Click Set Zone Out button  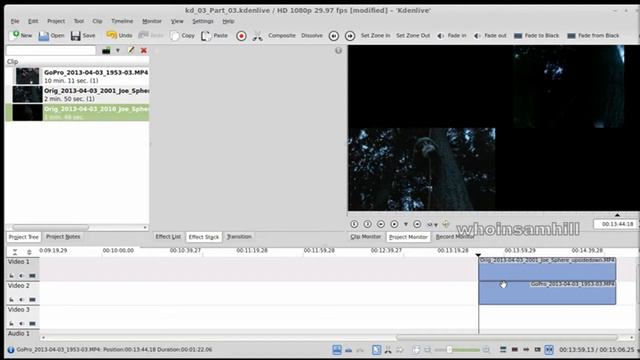tap(413, 36)
